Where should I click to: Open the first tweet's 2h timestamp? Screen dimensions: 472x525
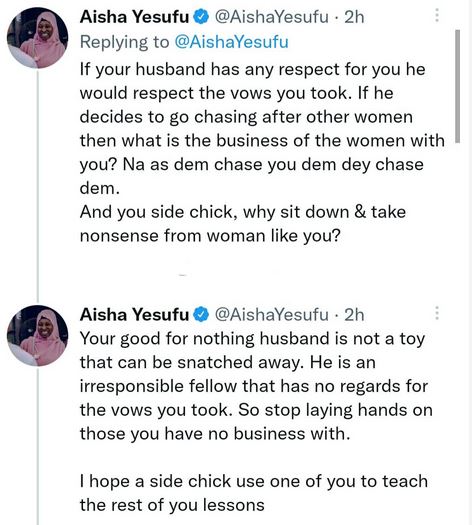click(354, 17)
